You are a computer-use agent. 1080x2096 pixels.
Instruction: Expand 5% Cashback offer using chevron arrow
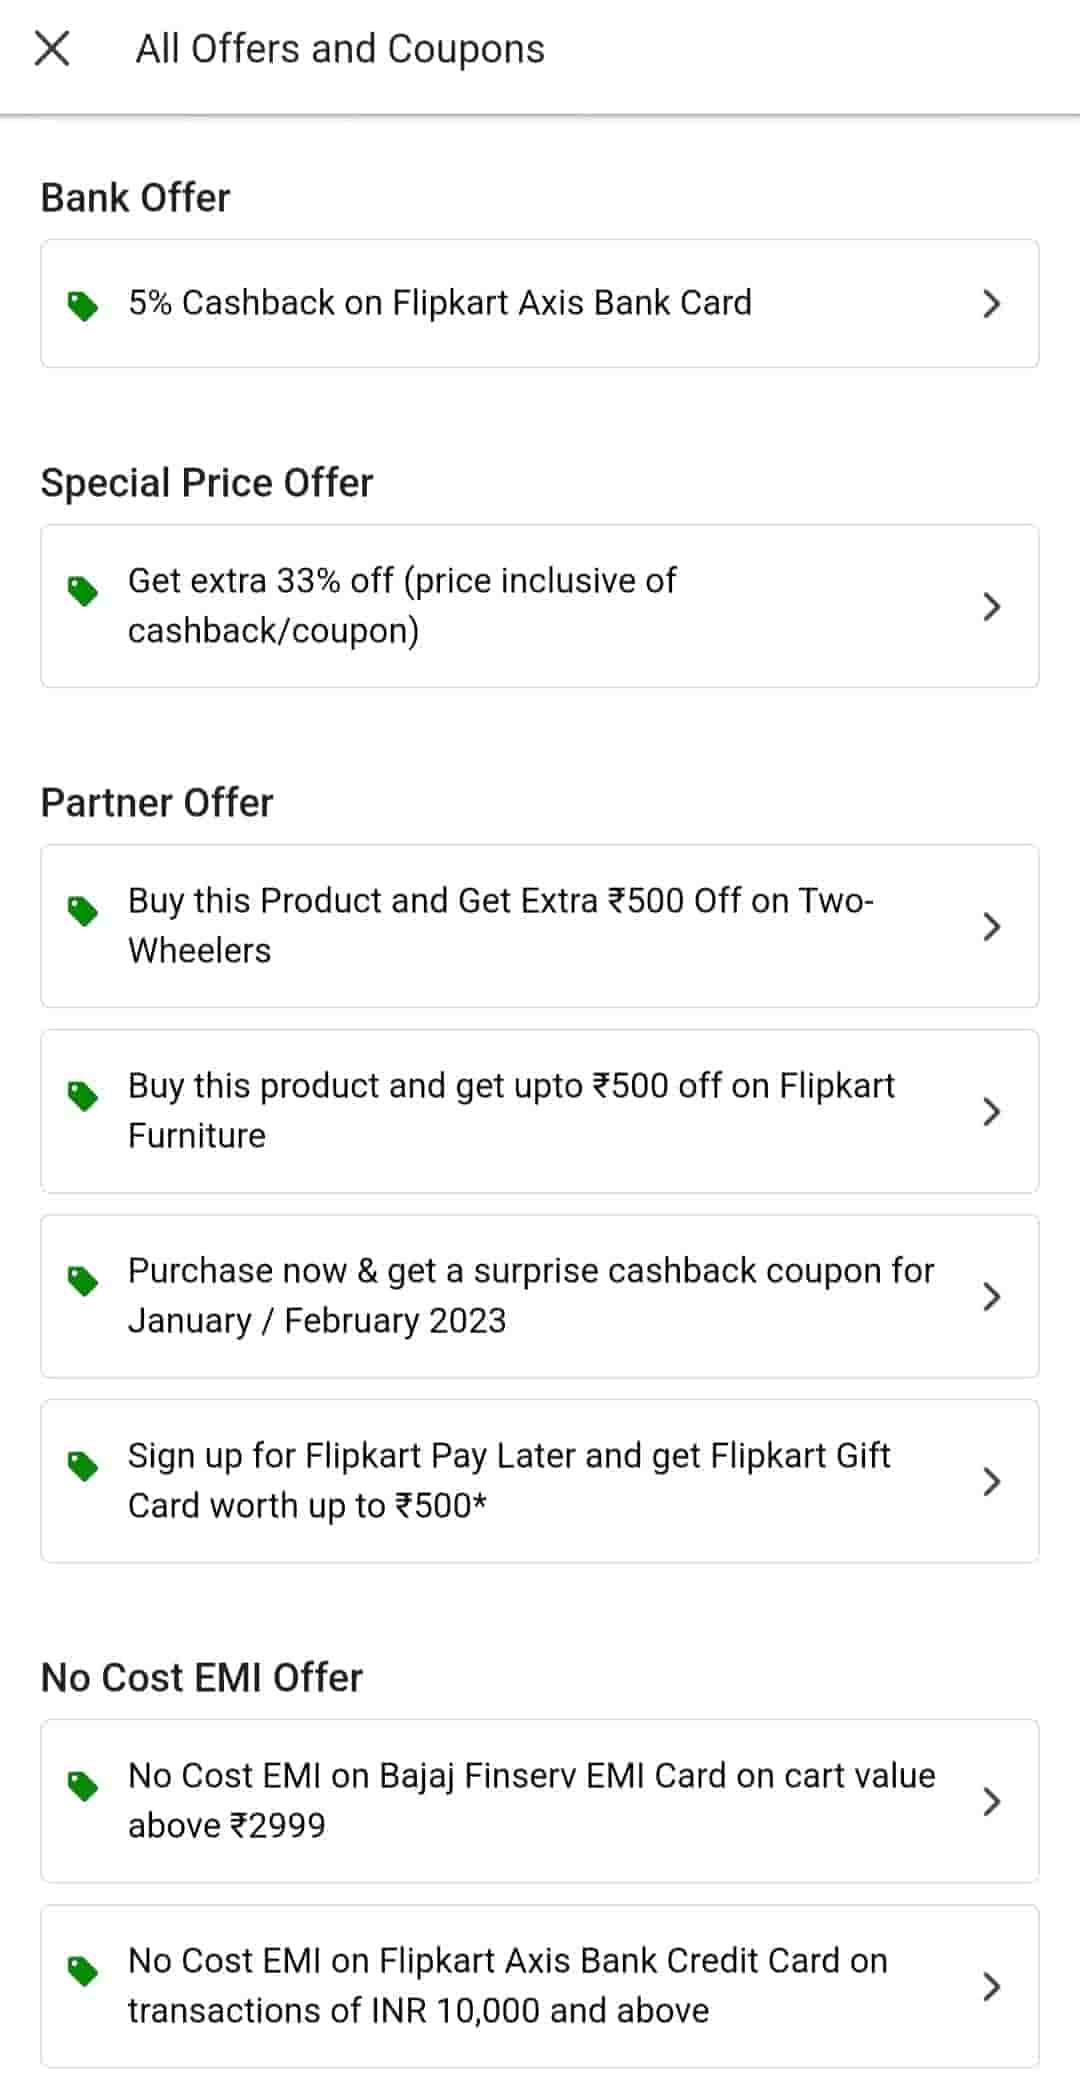tap(991, 304)
